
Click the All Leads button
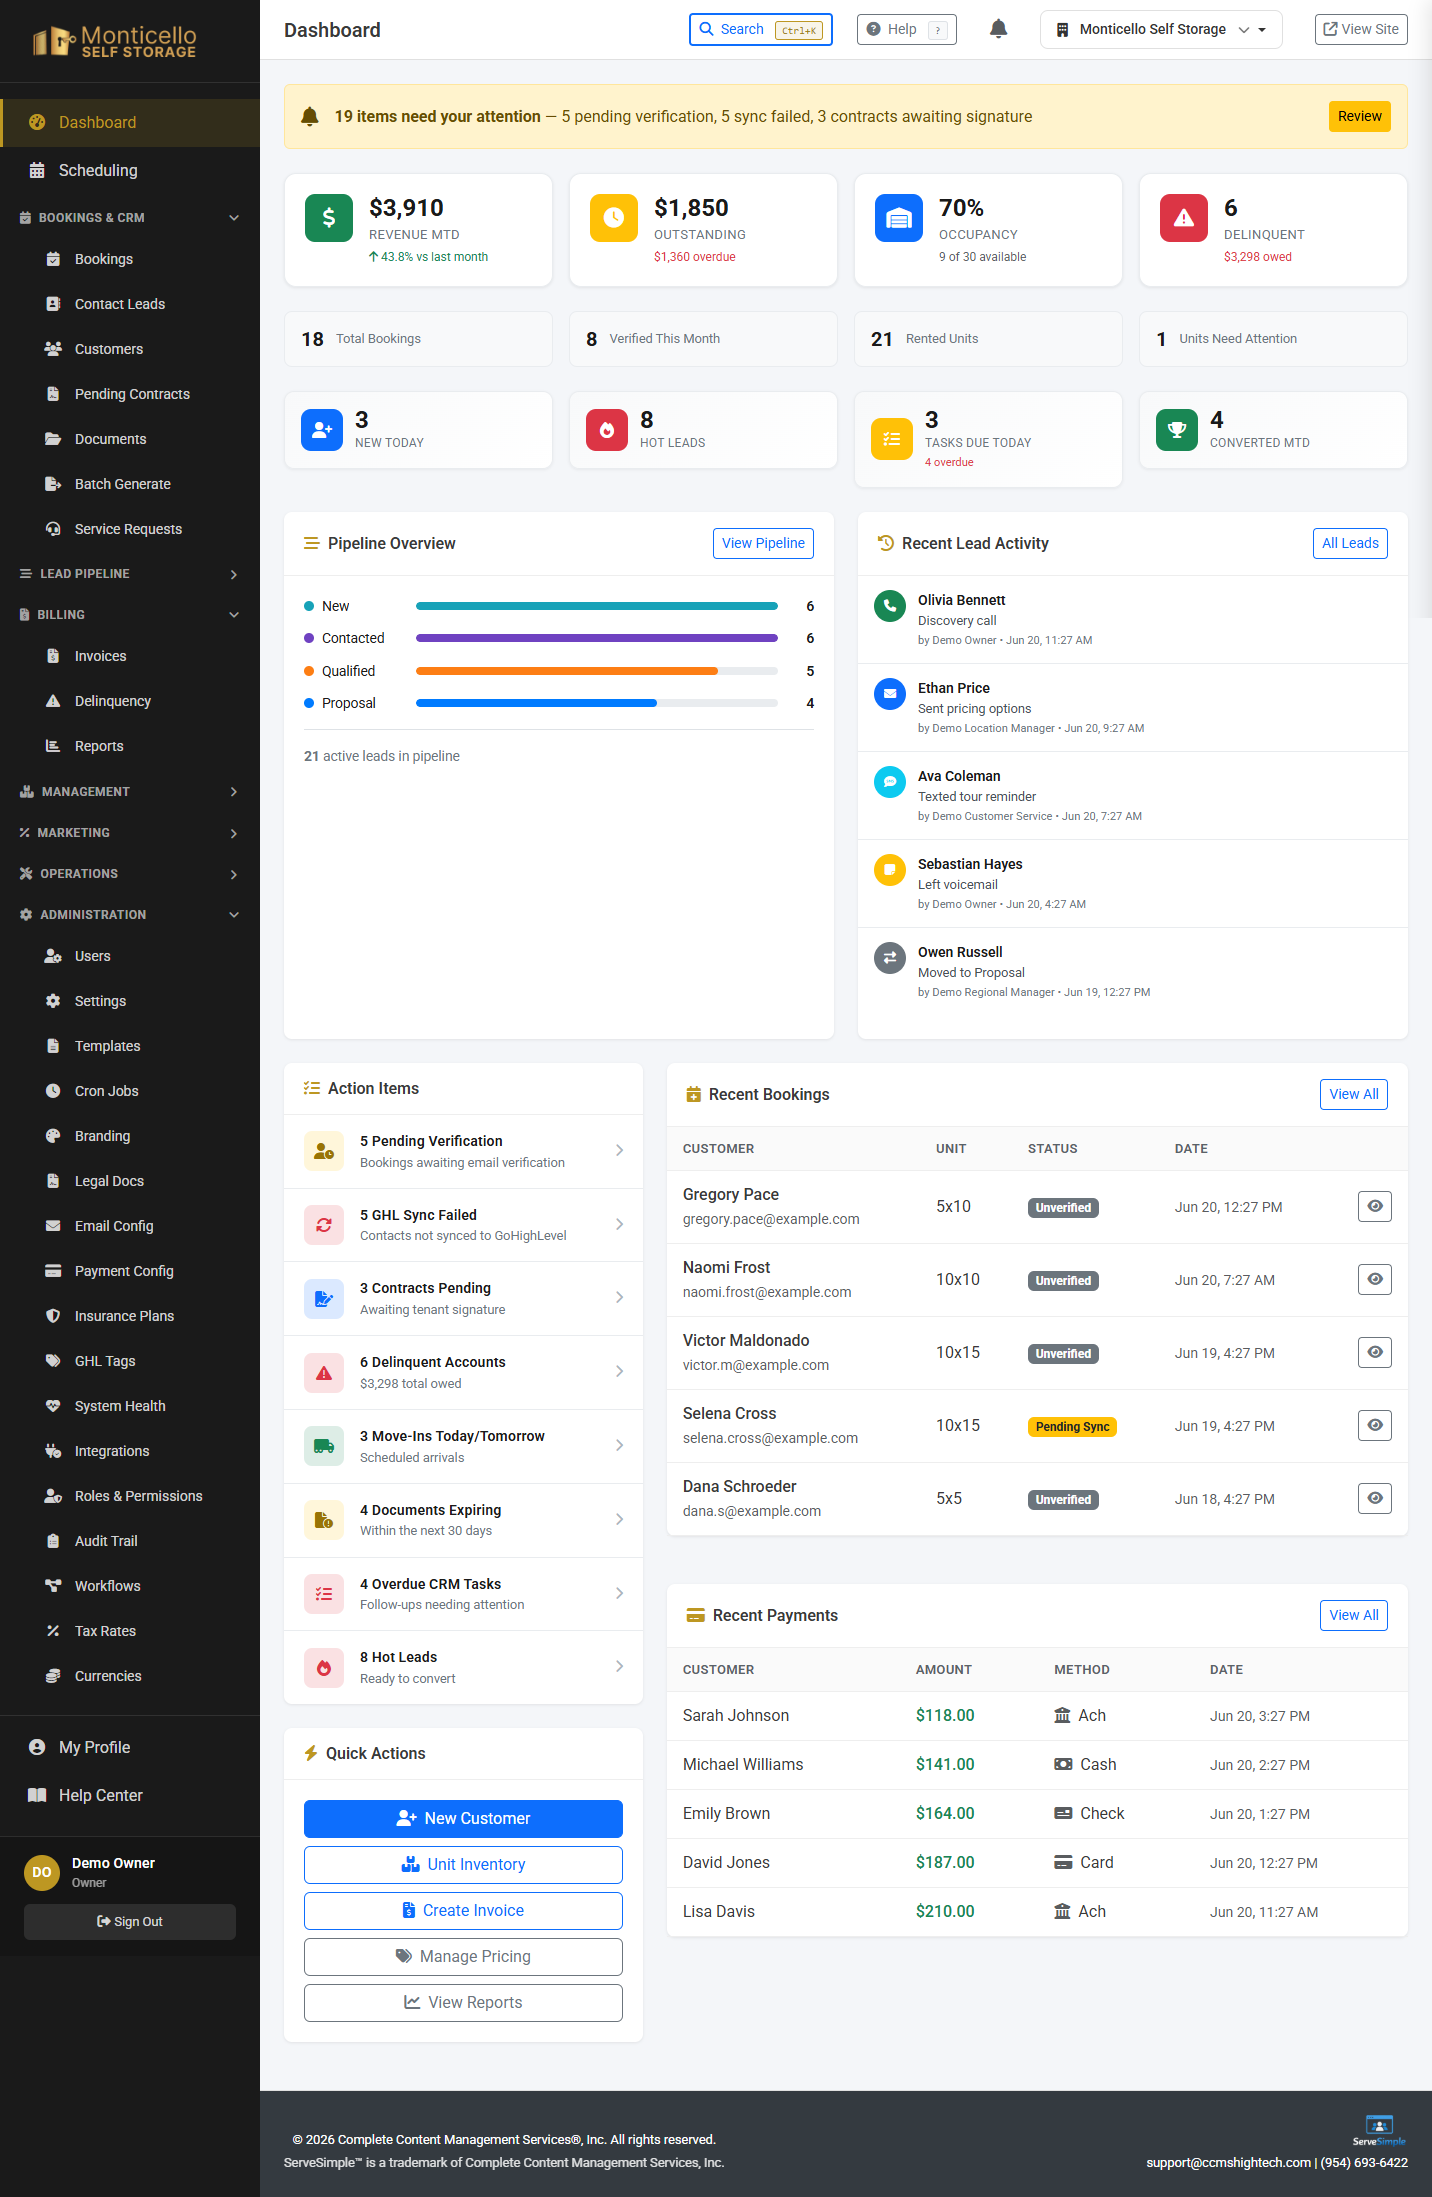[x=1350, y=543]
